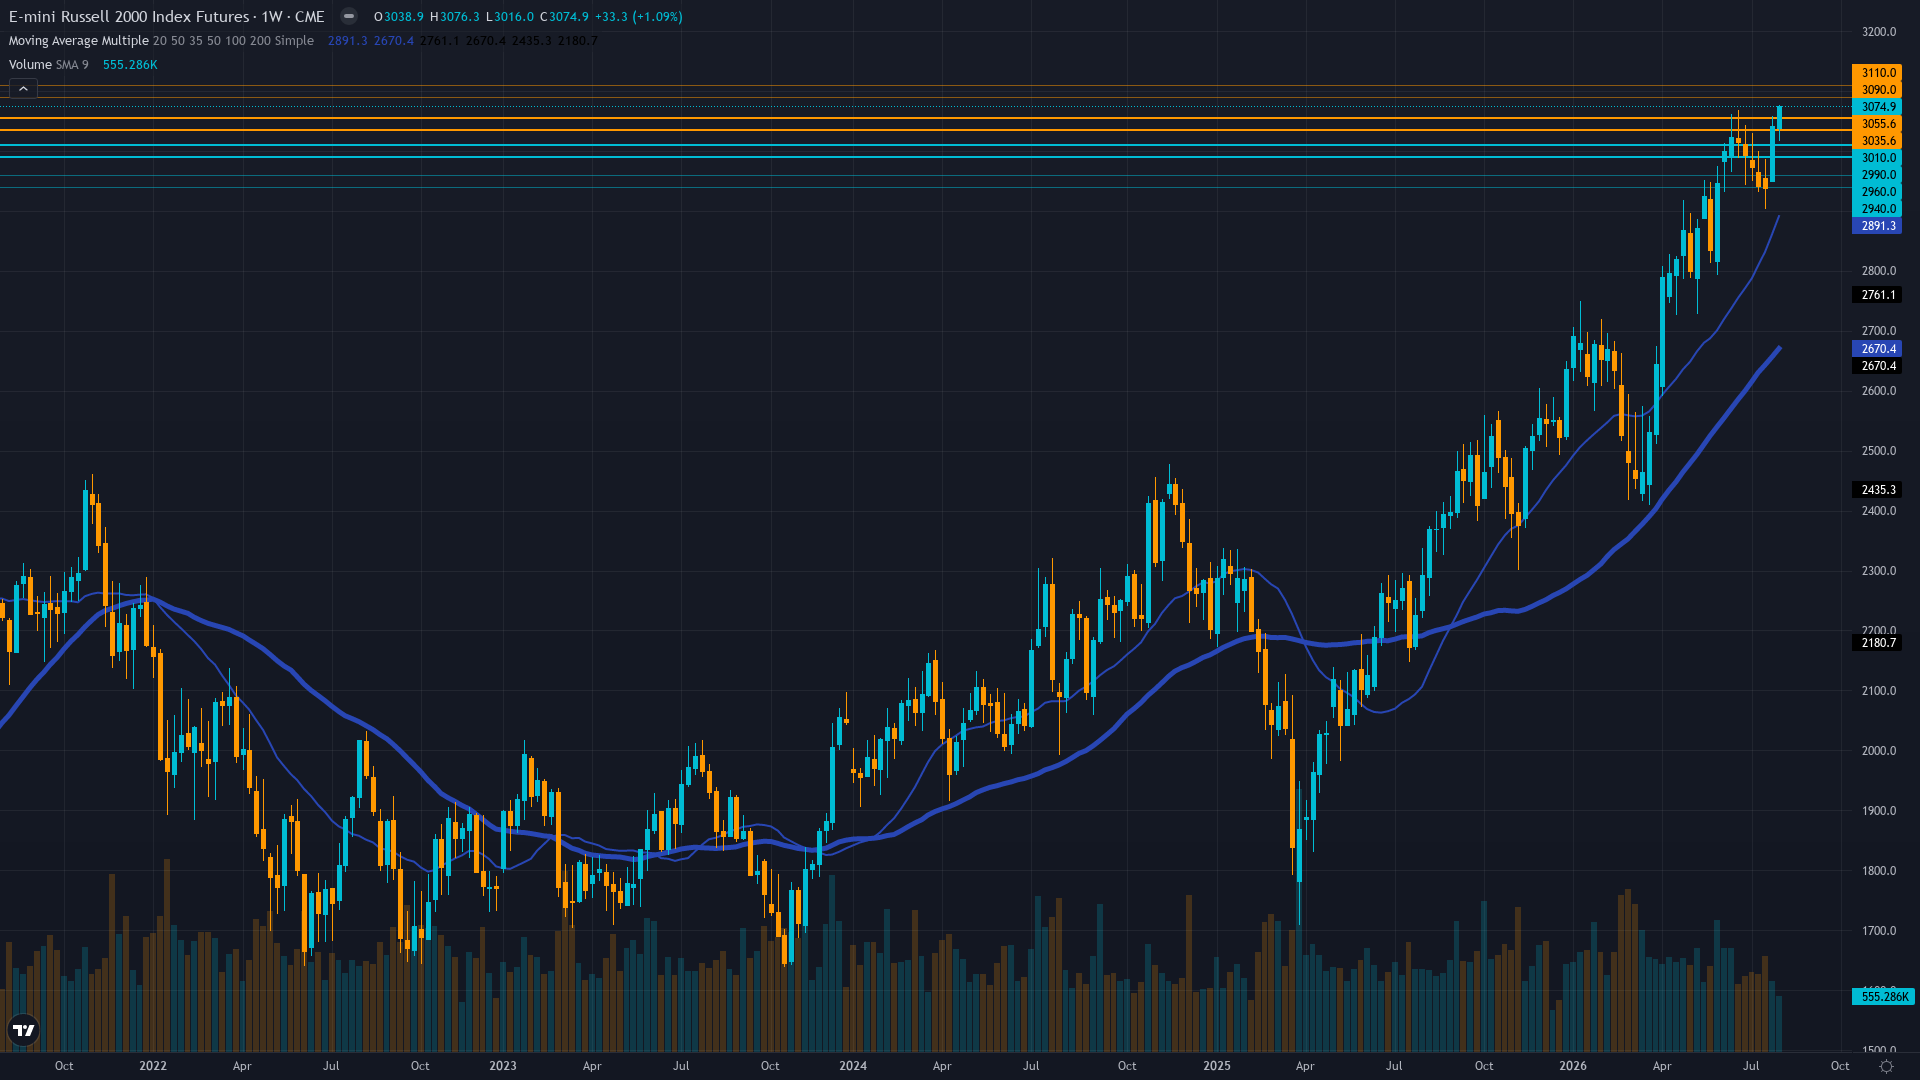Click the 2990.0 price level label

tap(1877, 175)
